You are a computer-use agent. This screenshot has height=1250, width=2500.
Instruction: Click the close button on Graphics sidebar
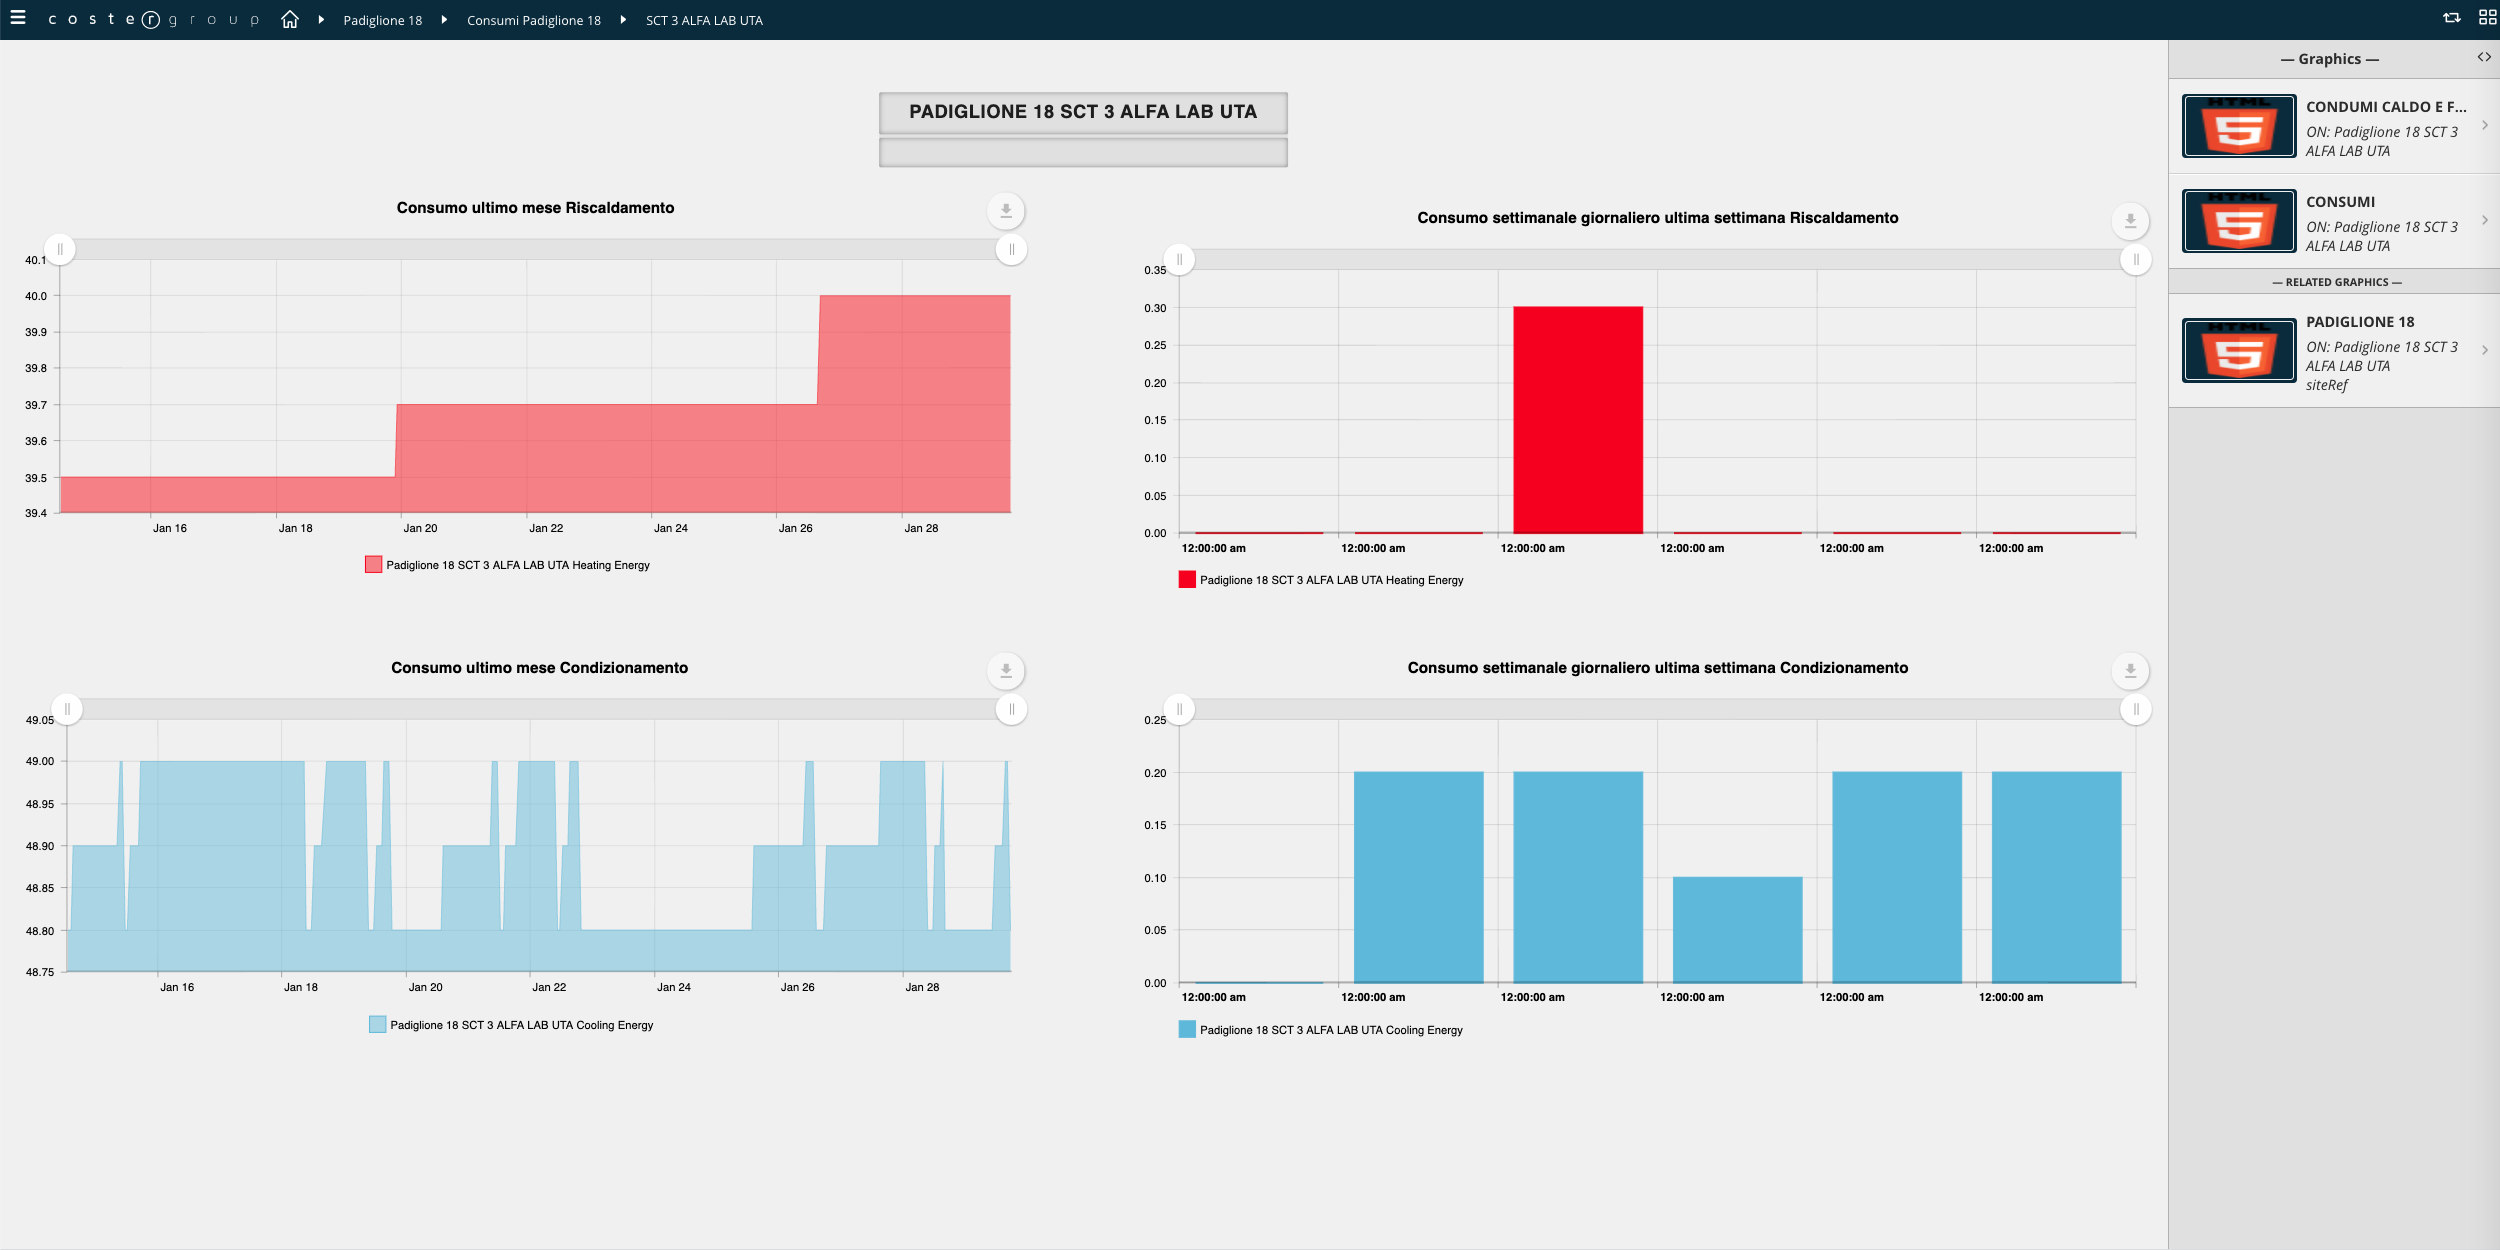tap(2482, 57)
